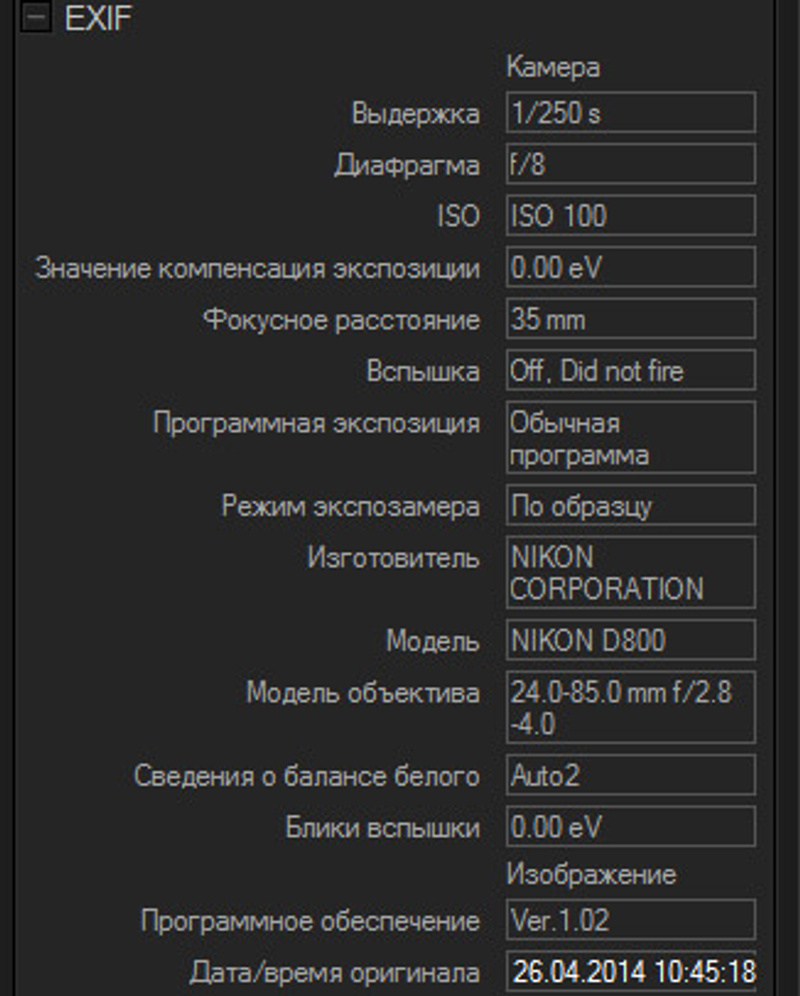Click the Вспышка field showing Off, Did not fire
Viewport: 800px width, 996px height.
(630, 371)
